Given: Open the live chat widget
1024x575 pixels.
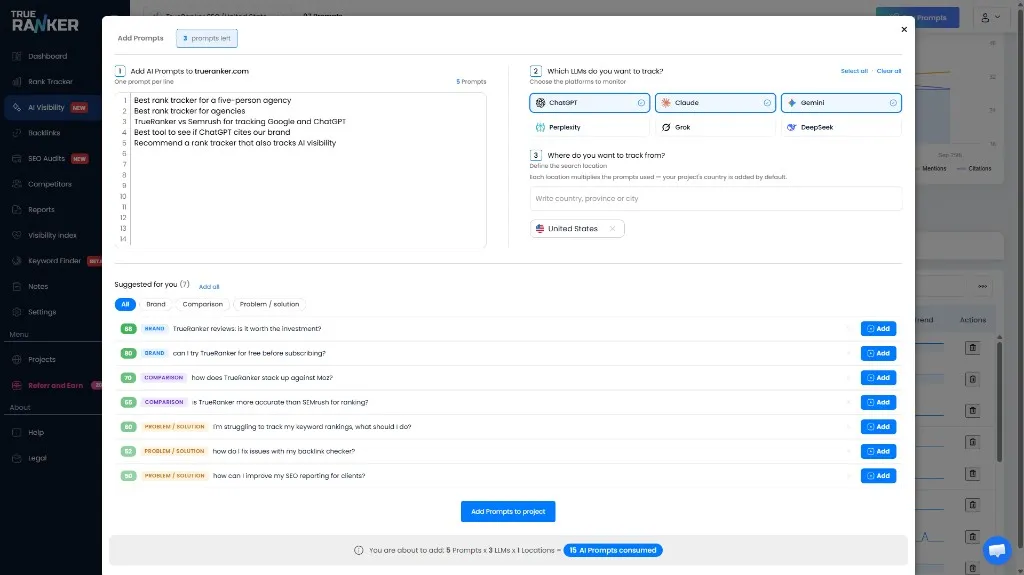Looking at the screenshot, I should tap(997, 550).
